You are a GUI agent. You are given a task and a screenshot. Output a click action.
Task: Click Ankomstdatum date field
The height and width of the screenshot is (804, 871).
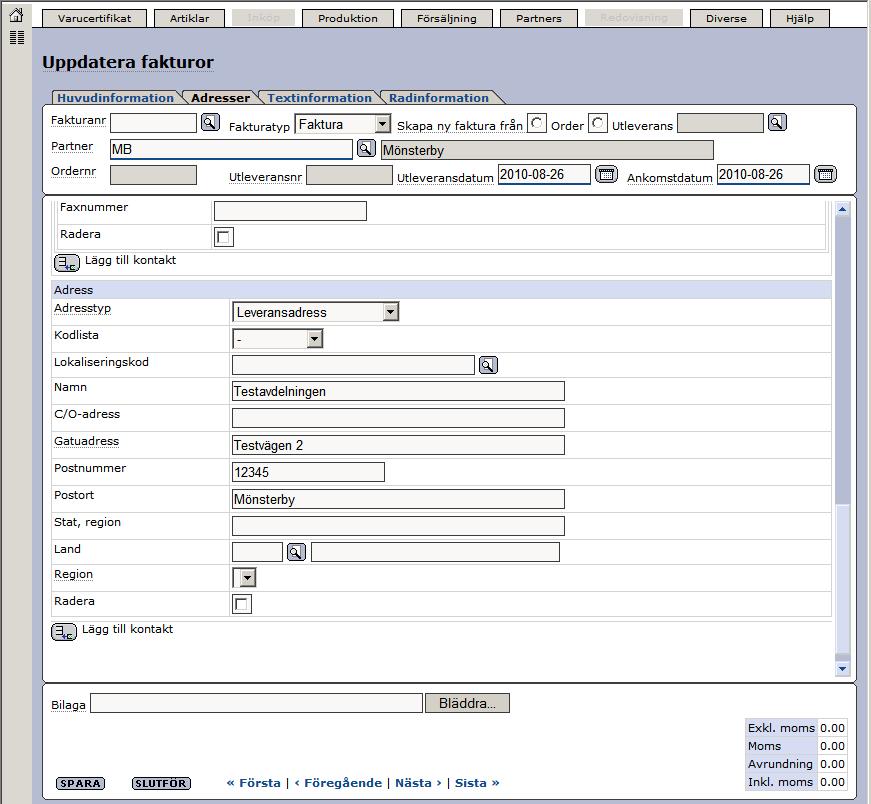763,174
